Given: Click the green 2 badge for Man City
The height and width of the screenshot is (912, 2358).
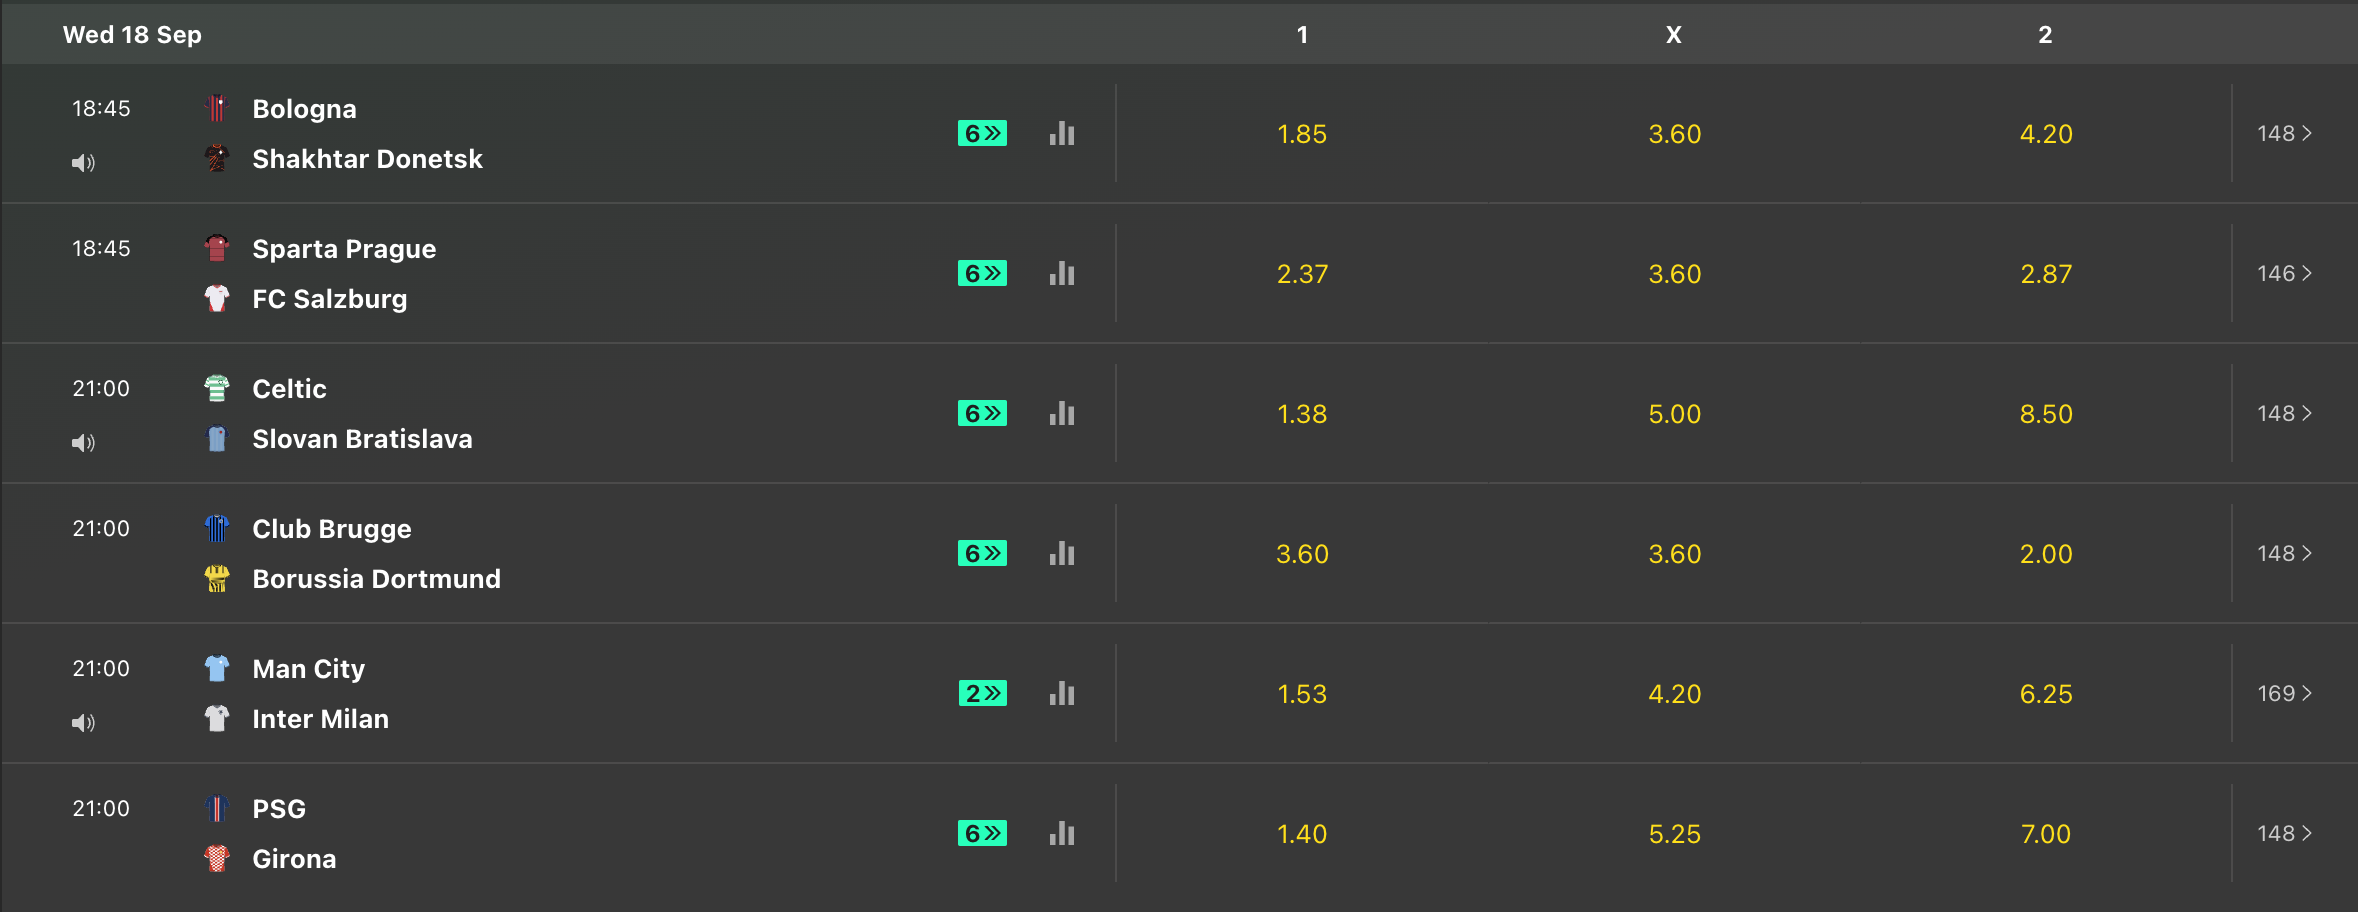Looking at the screenshot, I should [x=982, y=694].
